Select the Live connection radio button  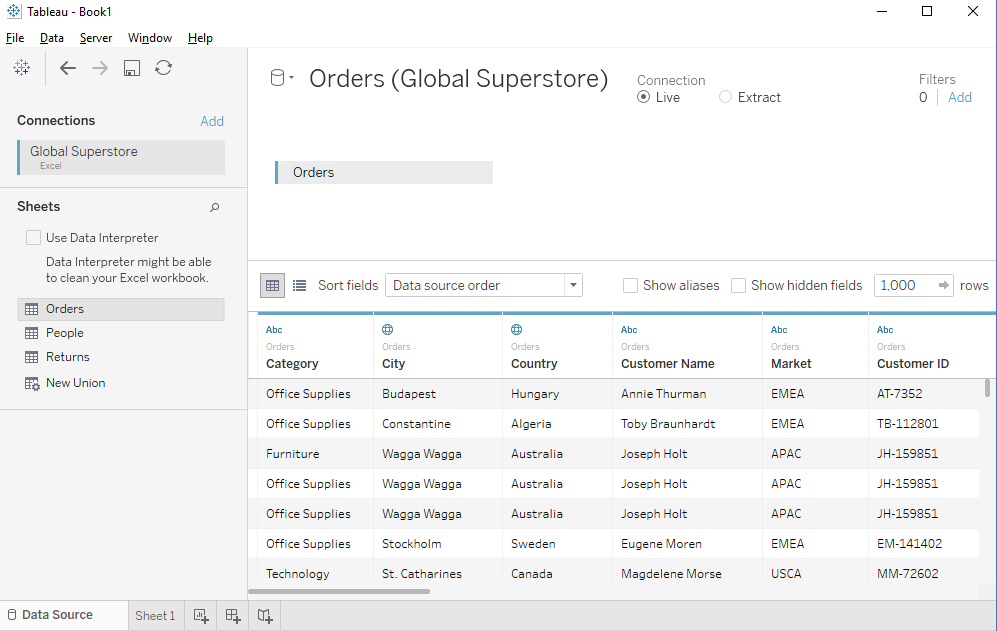point(643,97)
